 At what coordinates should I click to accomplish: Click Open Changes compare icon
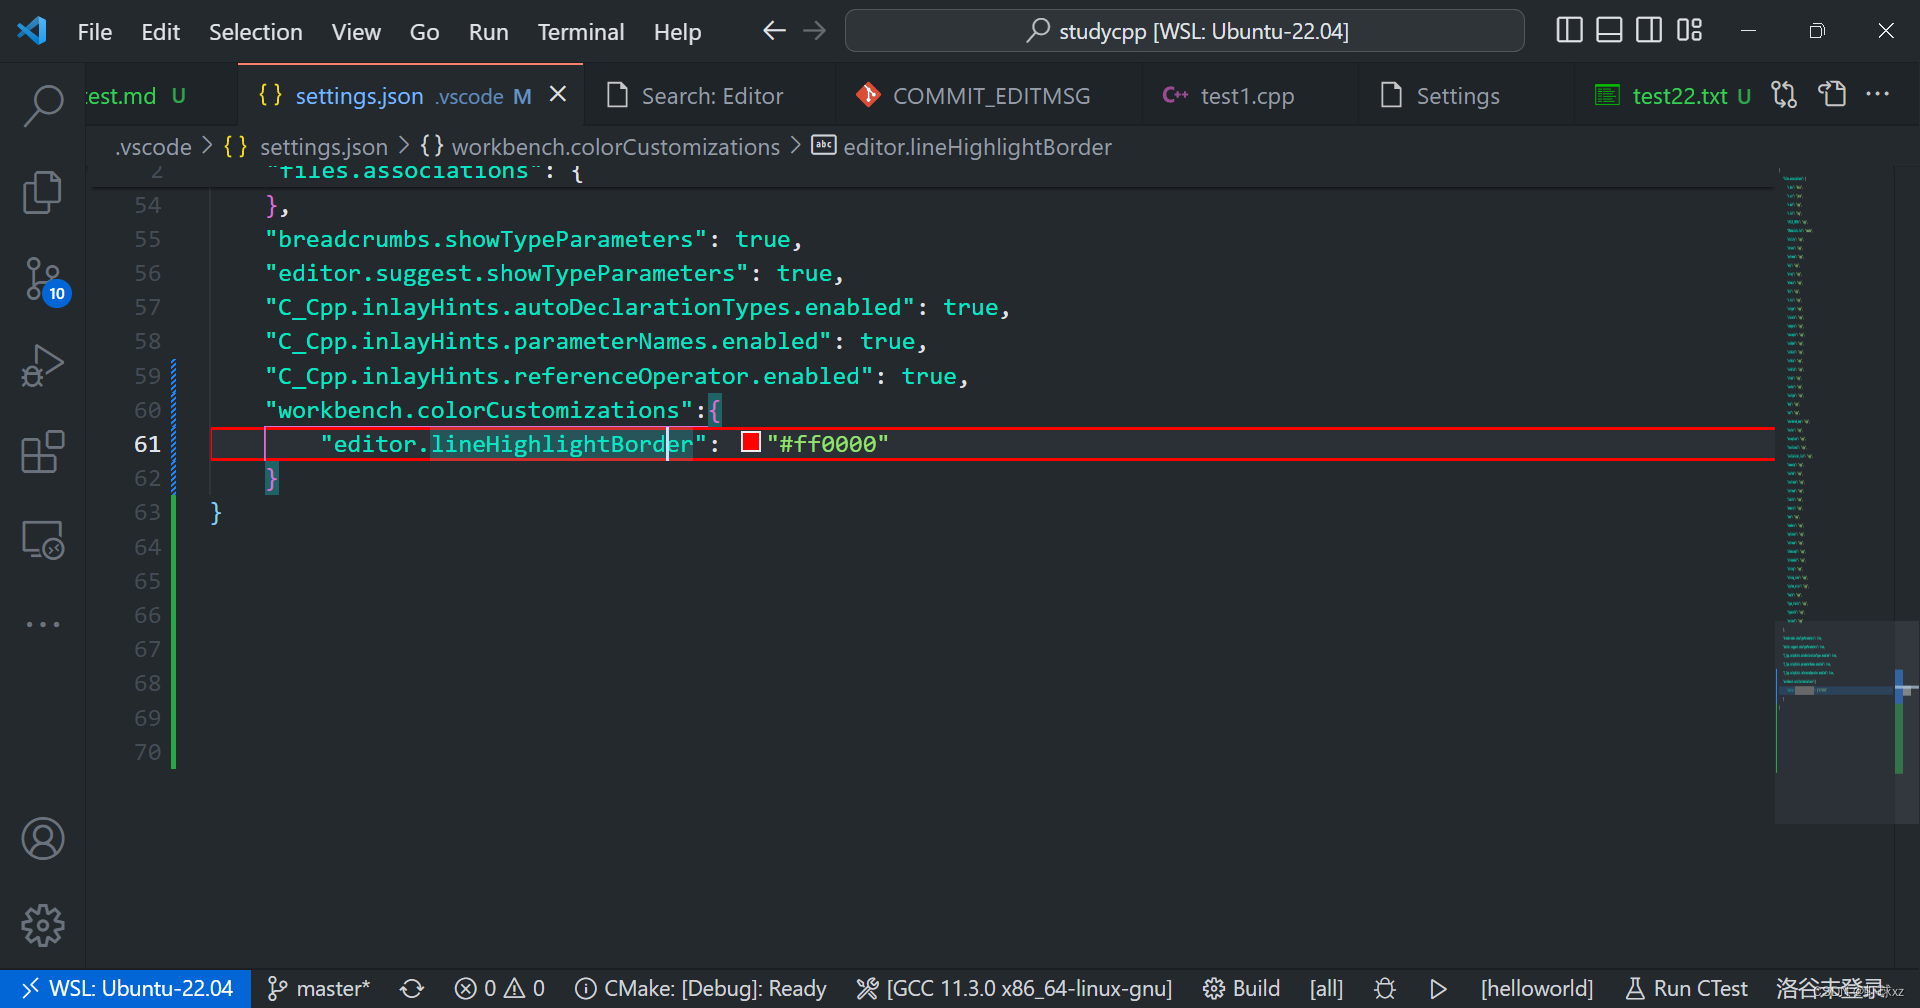click(1784, 95)
